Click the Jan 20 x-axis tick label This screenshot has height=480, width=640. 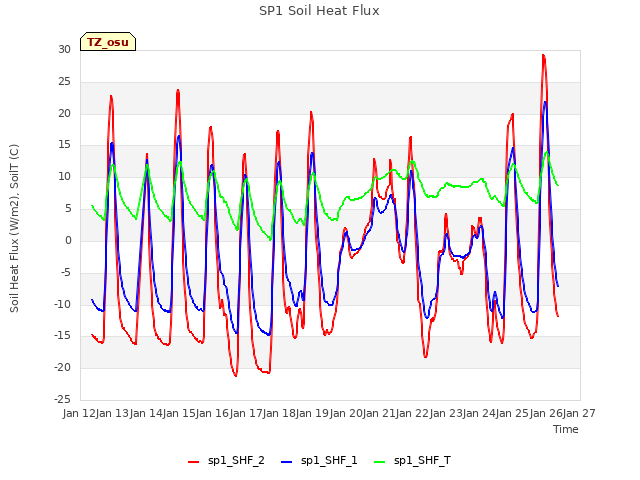coord(346,413)
